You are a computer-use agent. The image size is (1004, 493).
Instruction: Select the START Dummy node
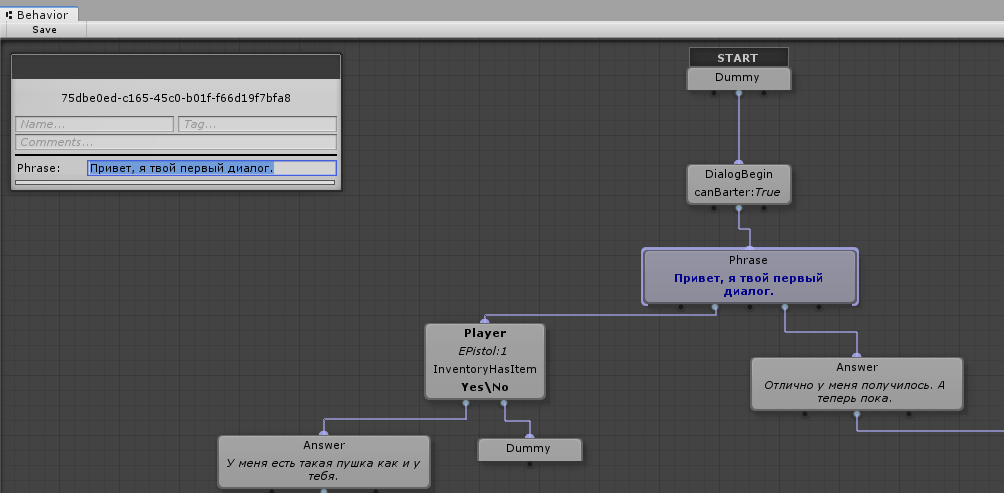(738, 78)
